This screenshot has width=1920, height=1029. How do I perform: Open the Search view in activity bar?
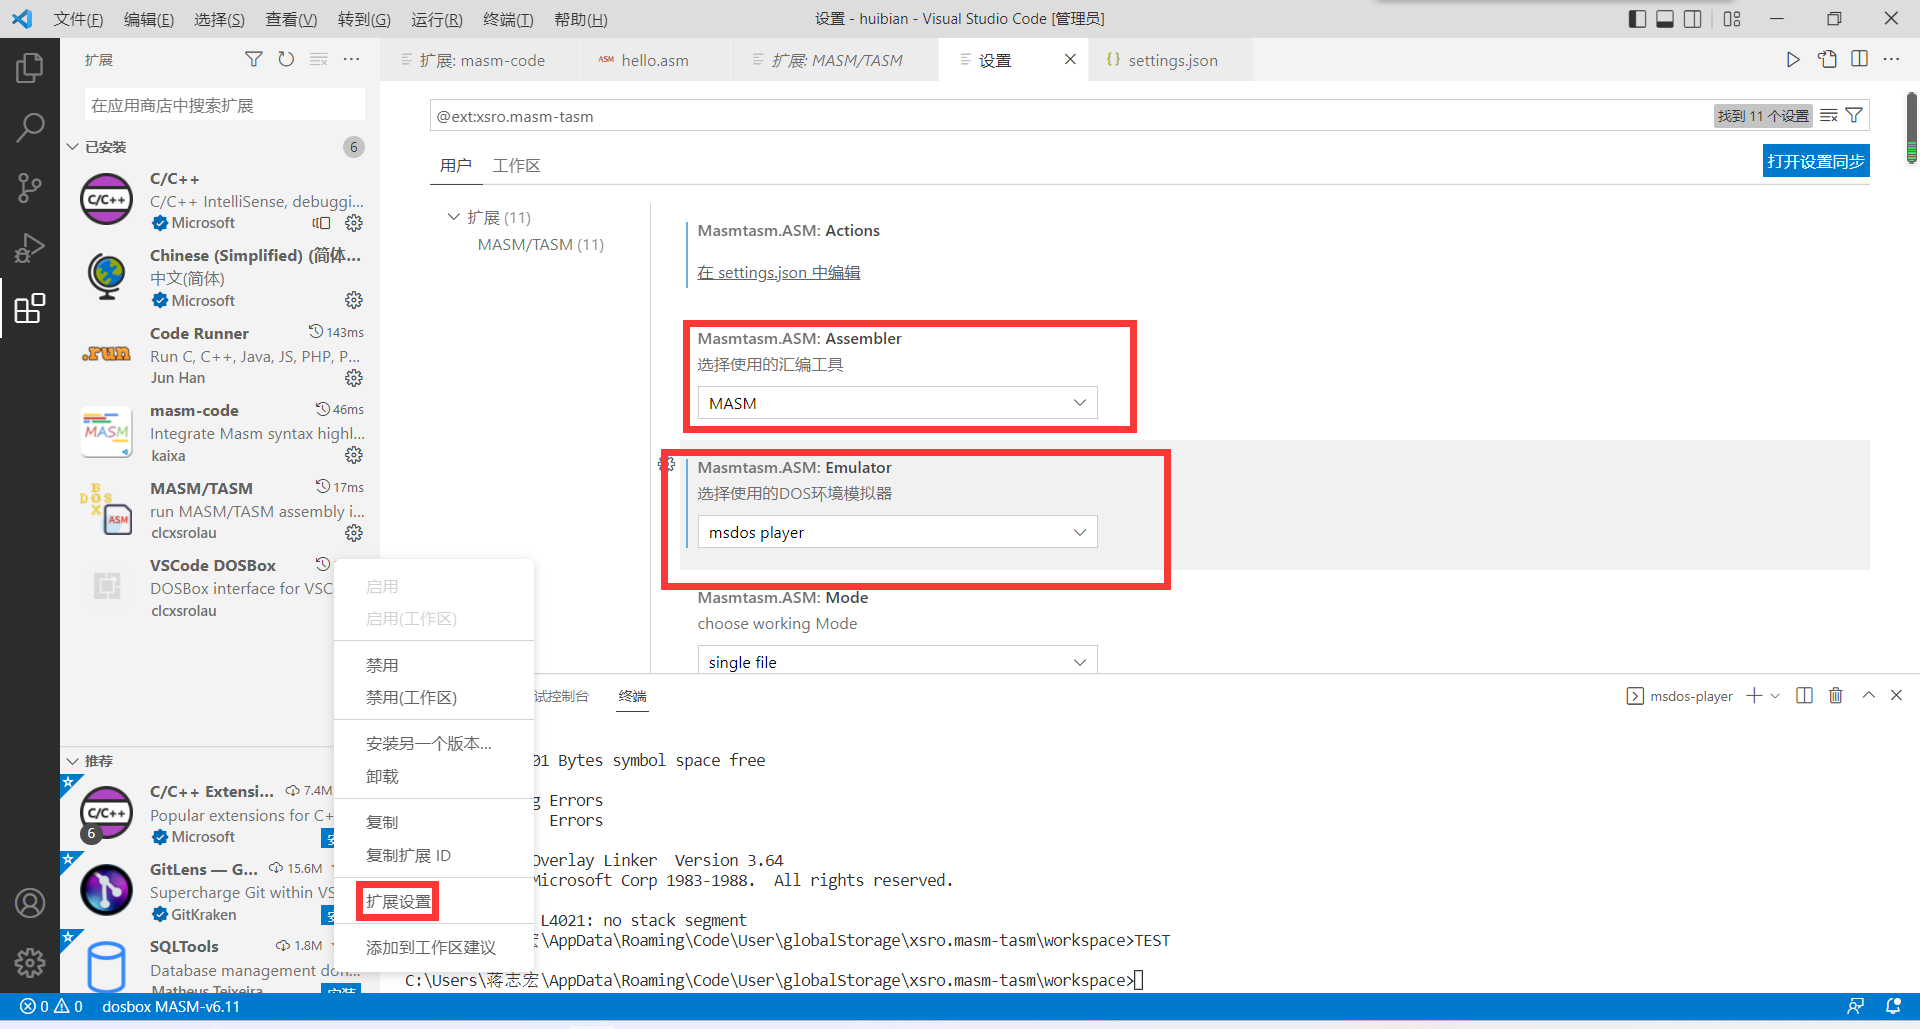click(x=30, y=127)
